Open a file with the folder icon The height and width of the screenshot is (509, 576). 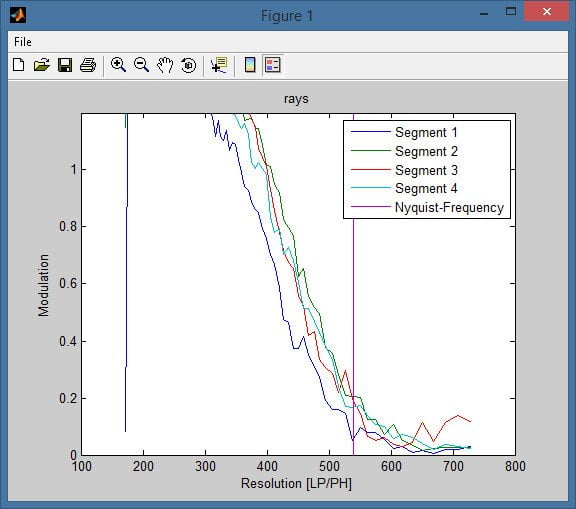(x=42, y=65)
